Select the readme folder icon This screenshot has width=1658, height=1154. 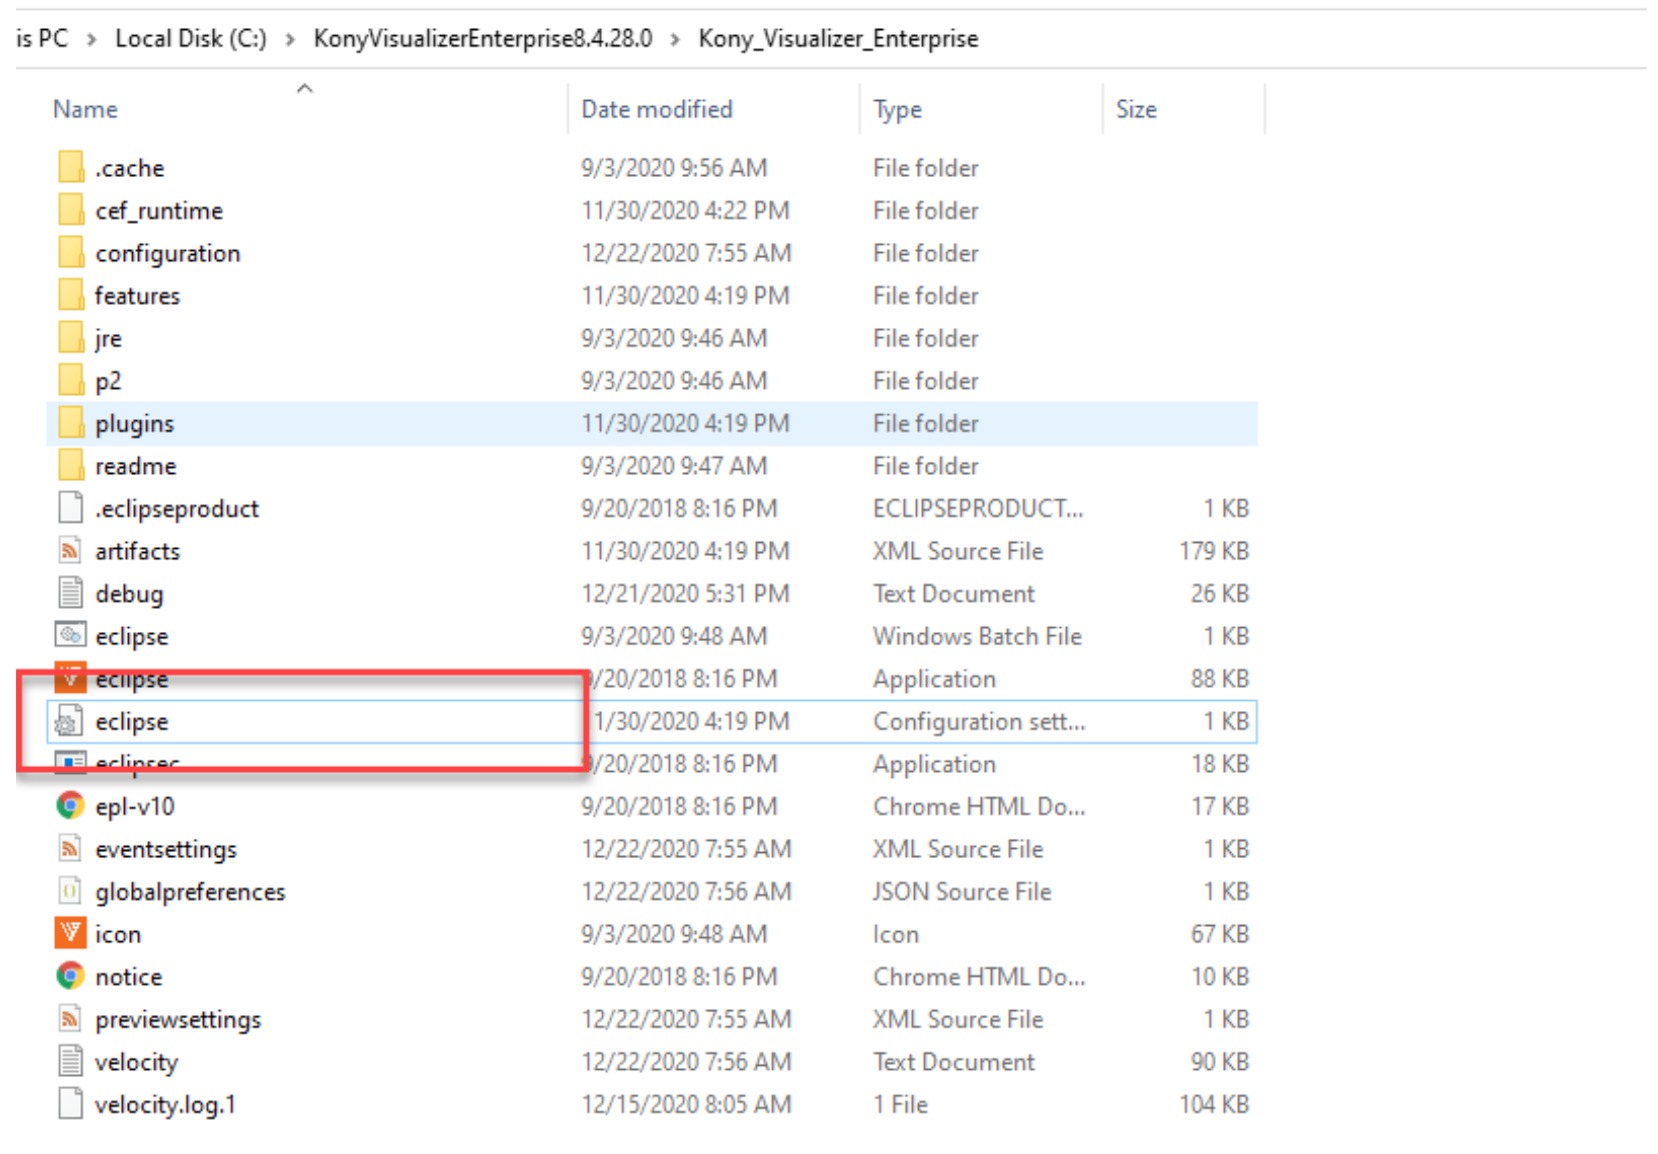point(70,465)
